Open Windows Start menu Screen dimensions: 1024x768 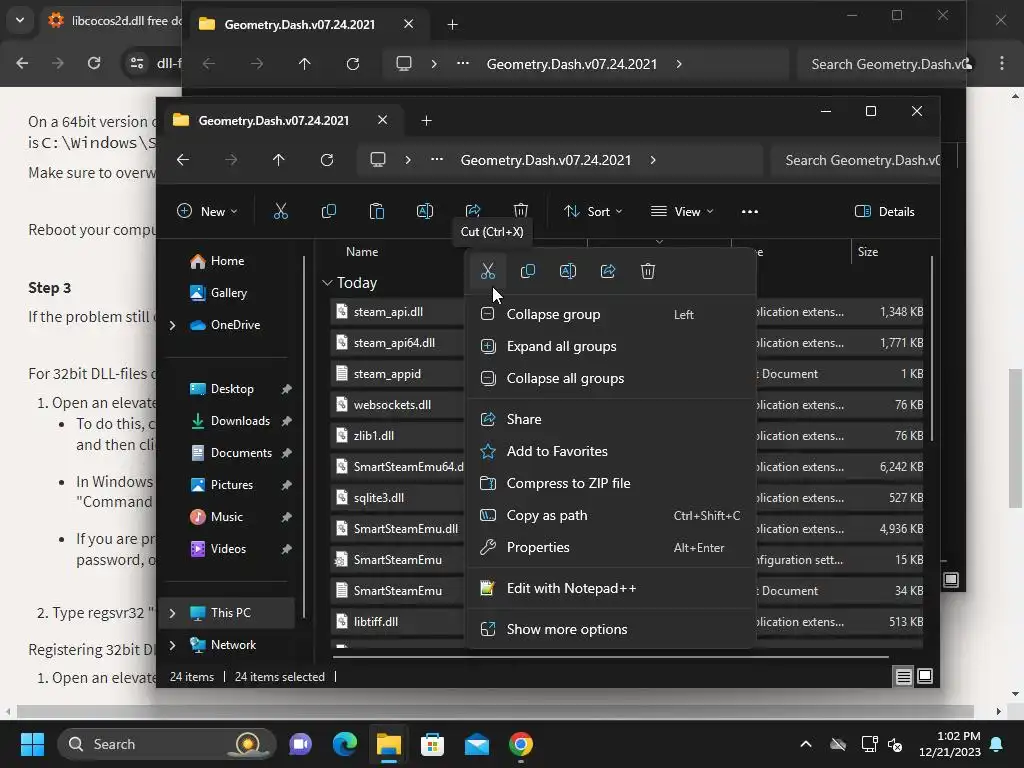[x=32, y=744]
